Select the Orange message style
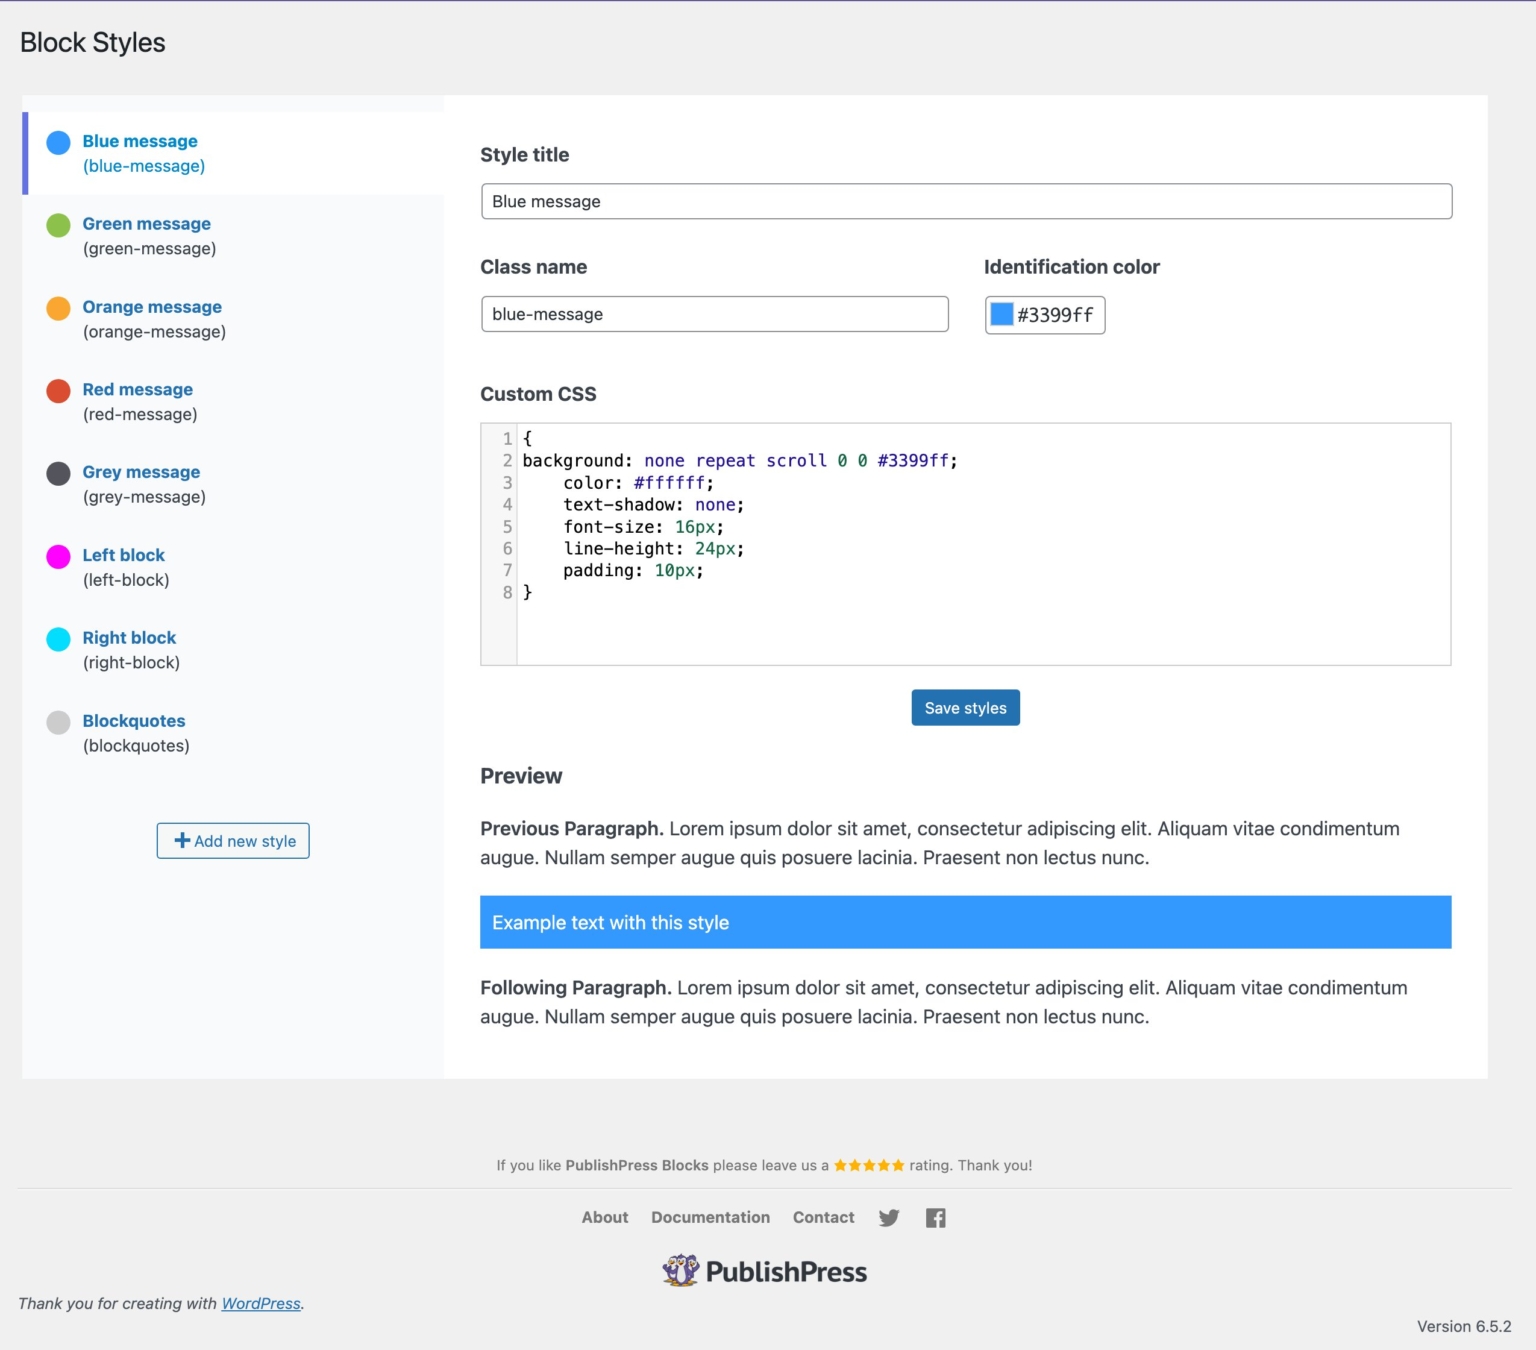 pos(152,307)
